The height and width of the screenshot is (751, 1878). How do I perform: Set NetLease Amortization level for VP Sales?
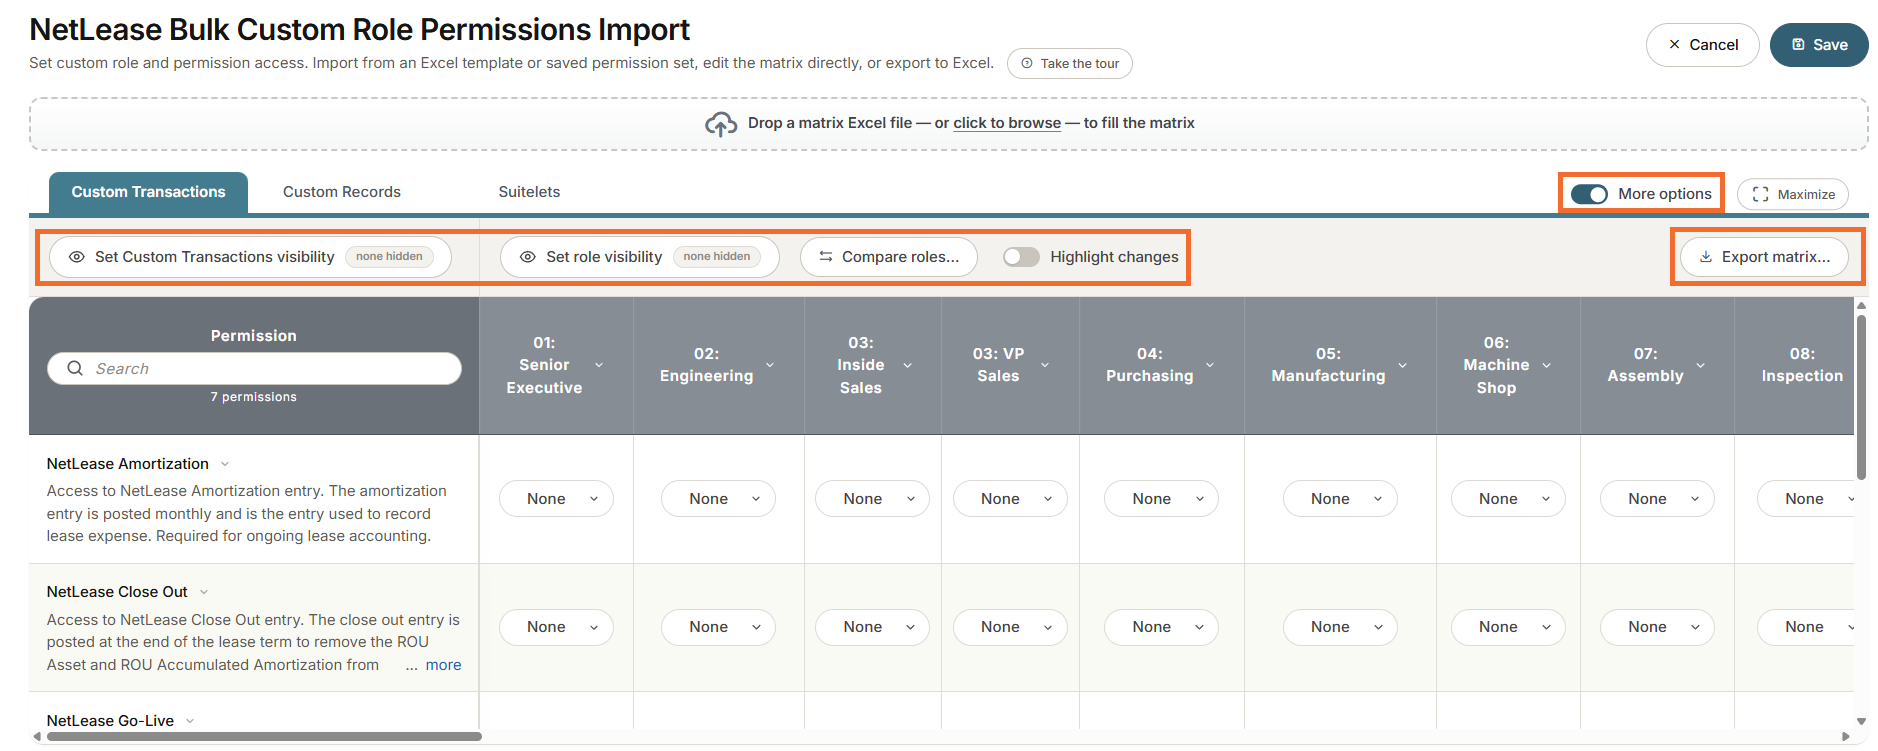point(1010,499)
